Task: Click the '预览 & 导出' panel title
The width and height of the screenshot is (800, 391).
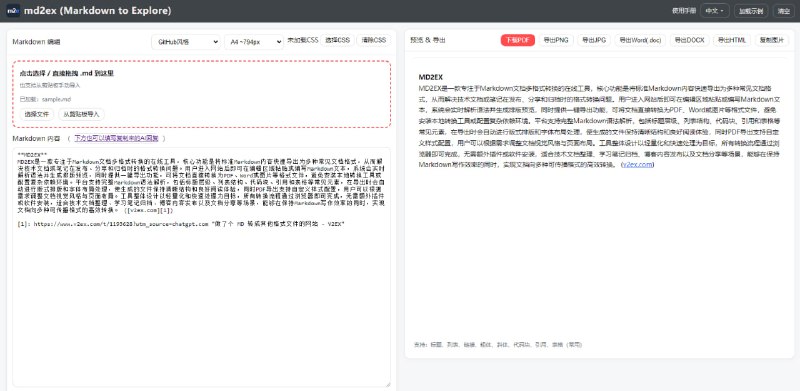Action: pyautogui.click(x=428, y=40)
